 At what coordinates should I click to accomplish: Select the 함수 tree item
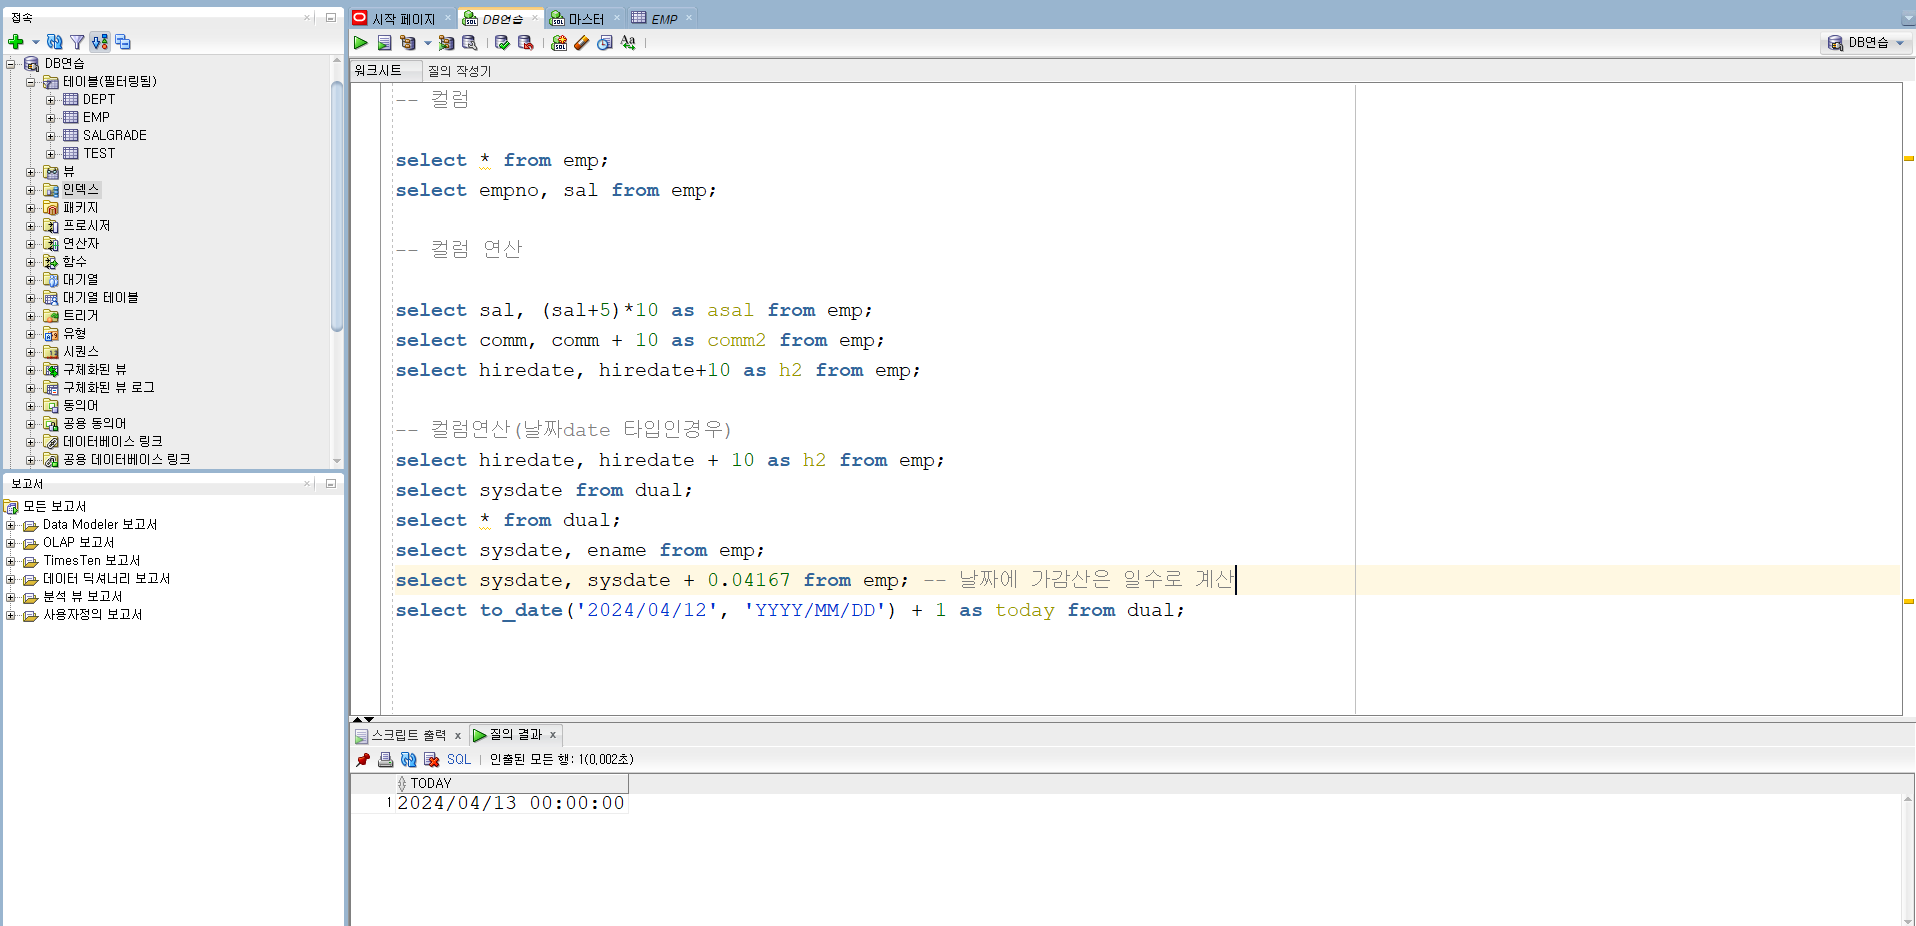point(74,262)
